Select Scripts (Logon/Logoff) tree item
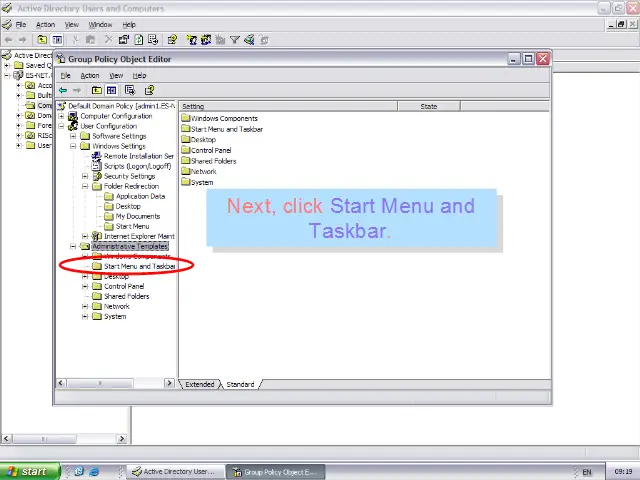Viewport: 640px width, 480px height. click(138, 166)
